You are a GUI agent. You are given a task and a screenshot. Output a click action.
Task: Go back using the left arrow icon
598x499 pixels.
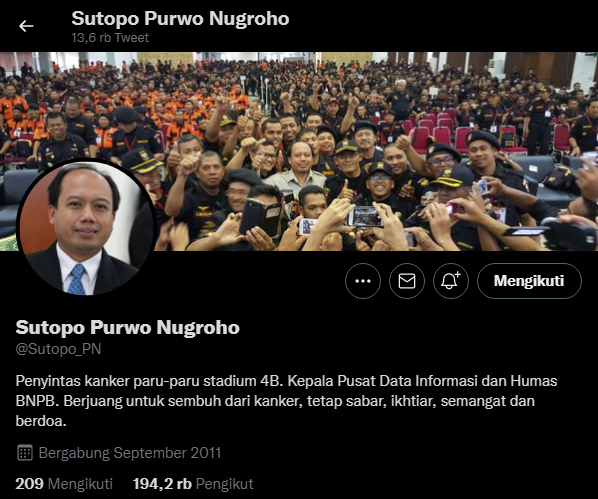click(x=26, y=26)
